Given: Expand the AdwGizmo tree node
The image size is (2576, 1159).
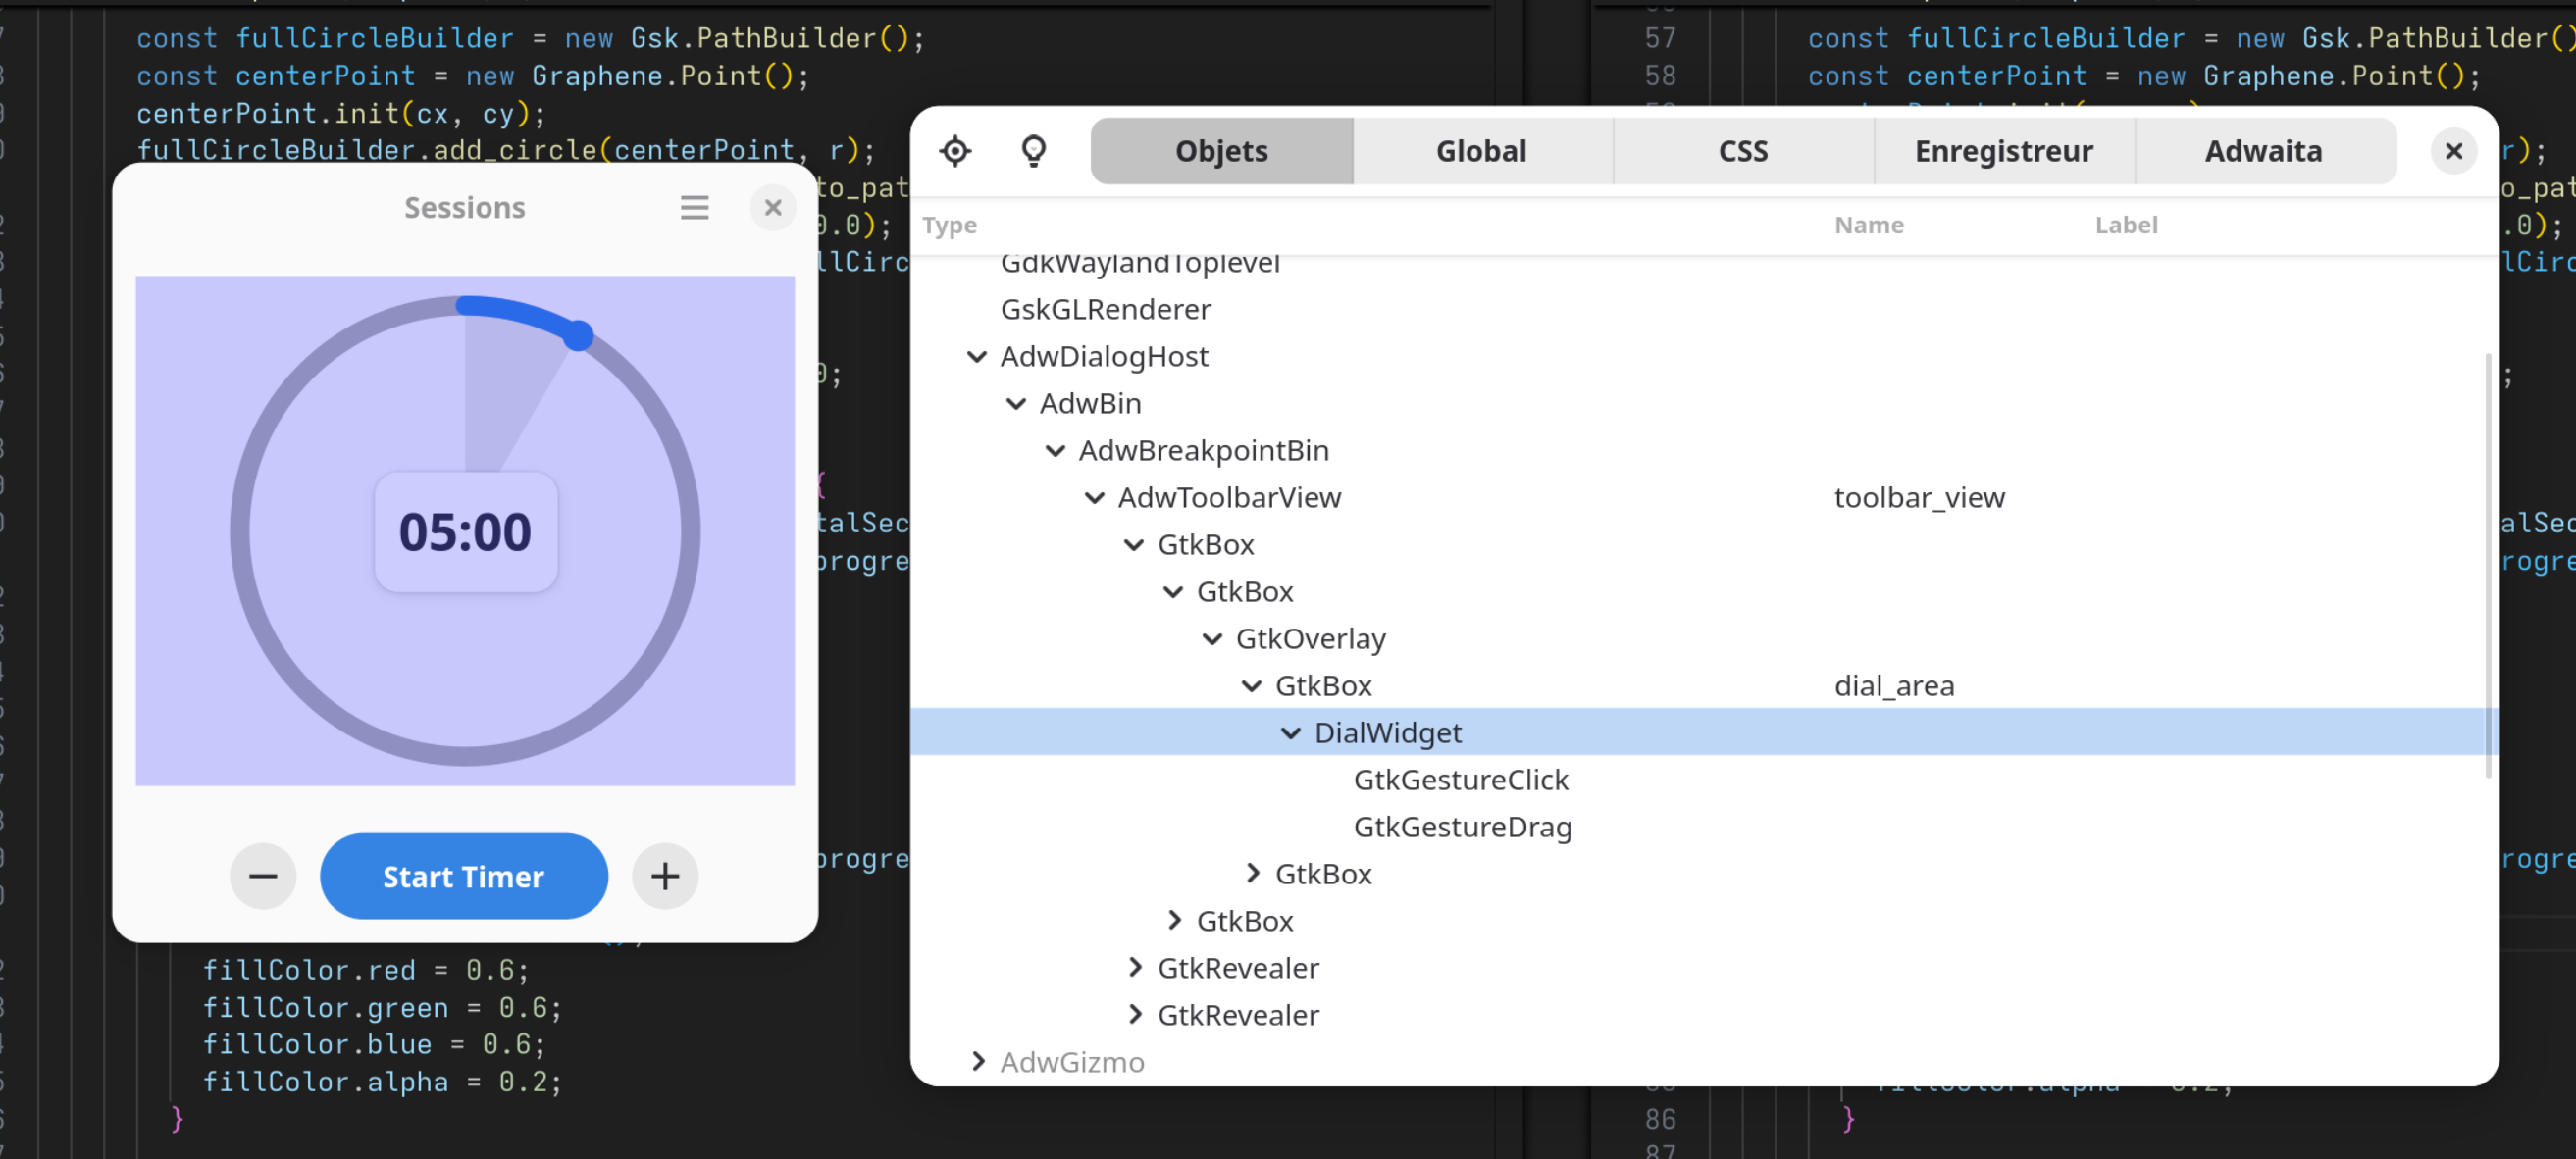Looking at the screenshot, I should 977,1061.
